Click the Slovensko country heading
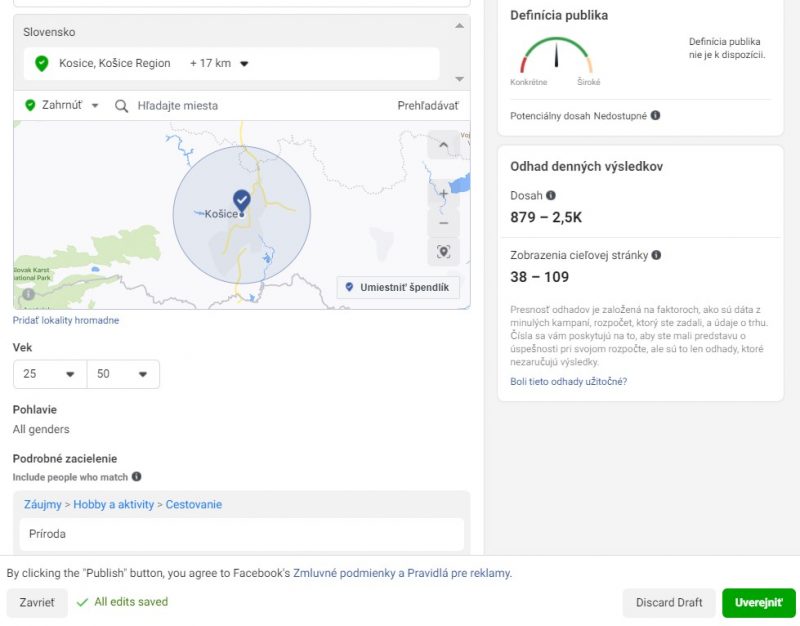Viewport: 800px width, 626px height. point(49,32)
